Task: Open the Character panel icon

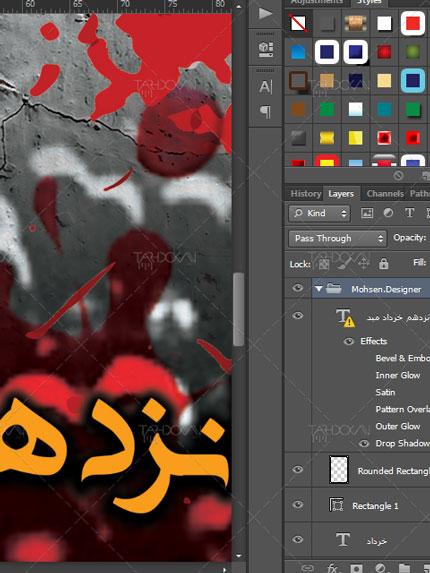Action: pyautogui.click(x=266, y=87)
